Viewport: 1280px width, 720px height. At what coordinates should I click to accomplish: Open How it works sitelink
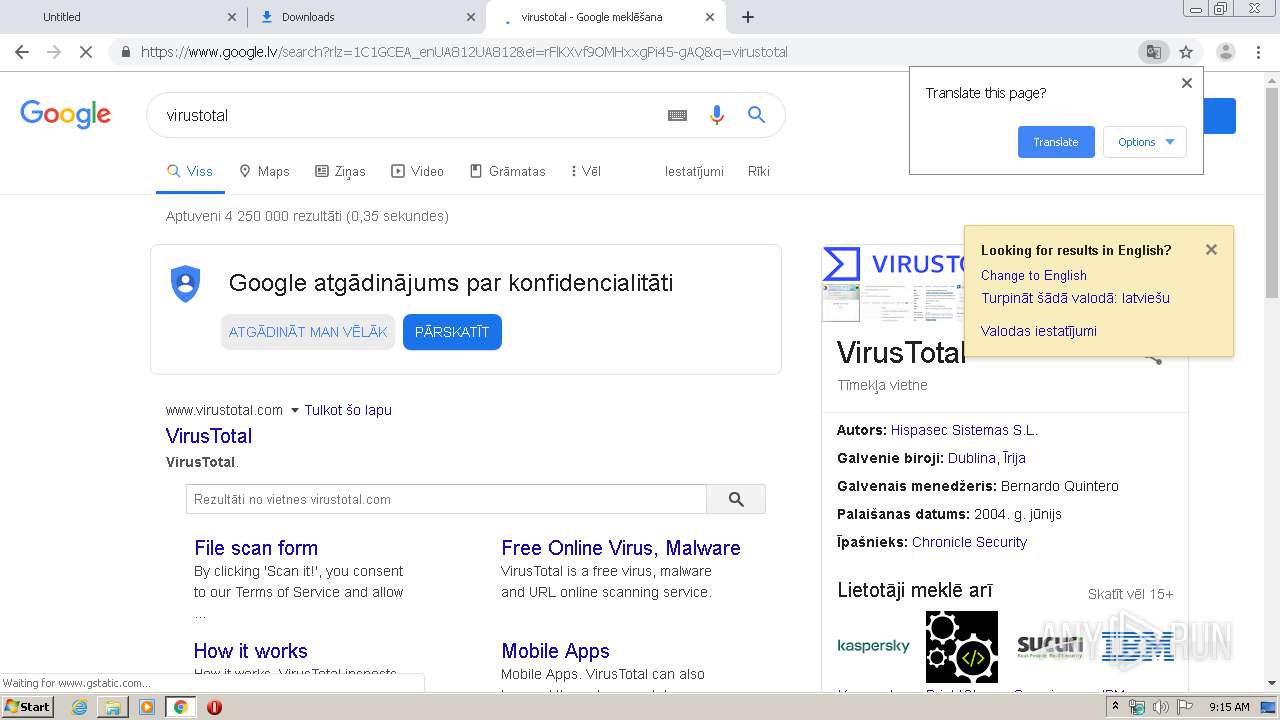251,651
